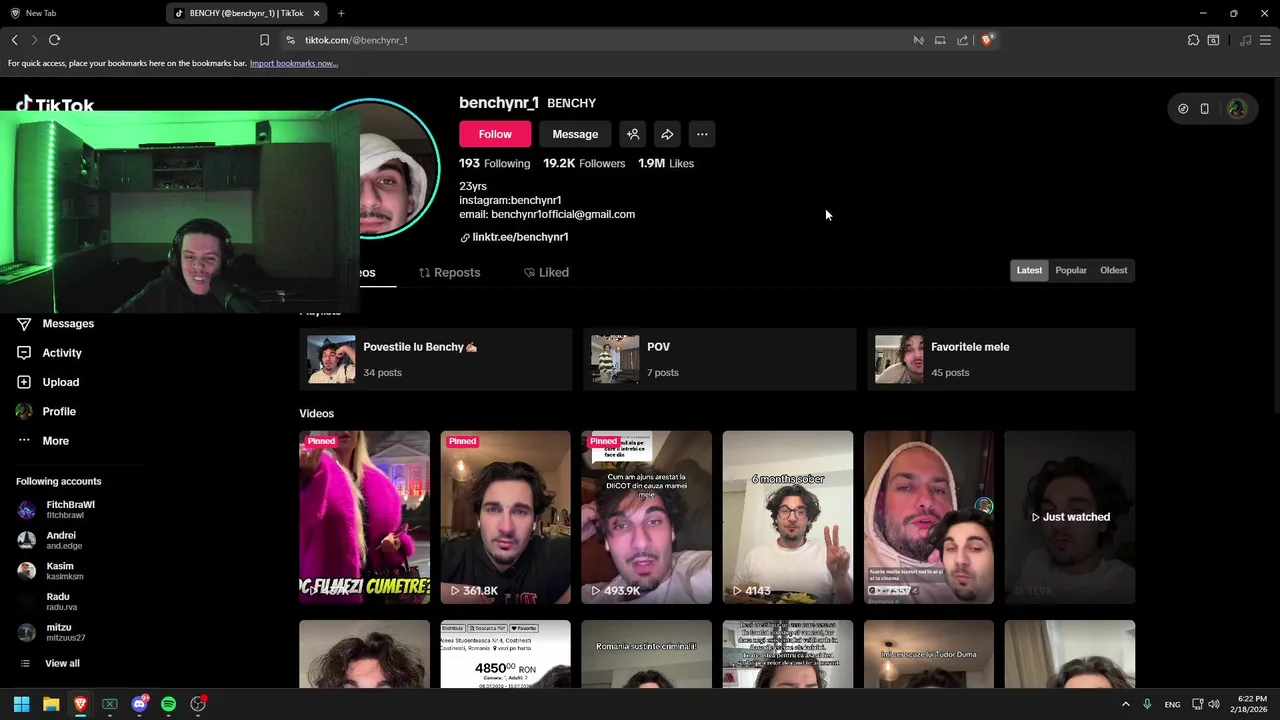Open Radu radu.rva following account
This screenshot has height=720, width=1280.
48,602
